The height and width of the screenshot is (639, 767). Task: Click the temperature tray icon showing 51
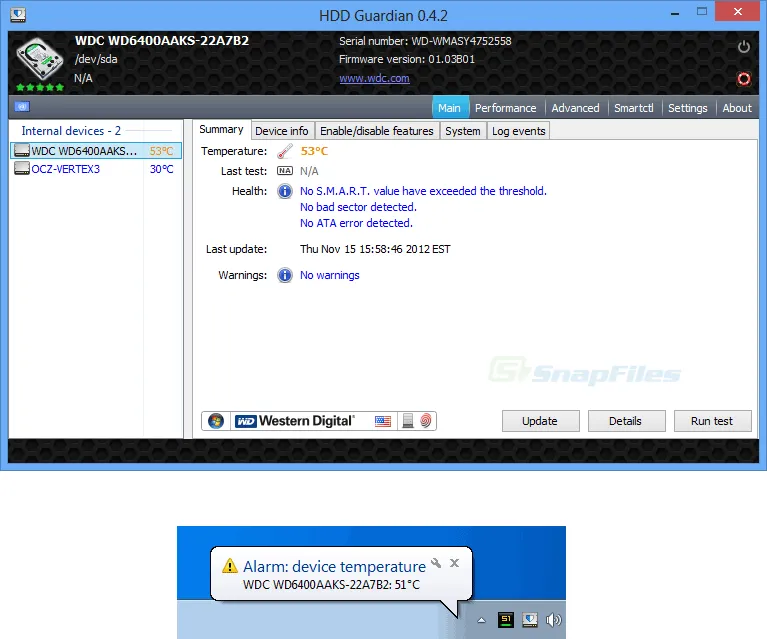pyautogui.click(x=507, y=620)
